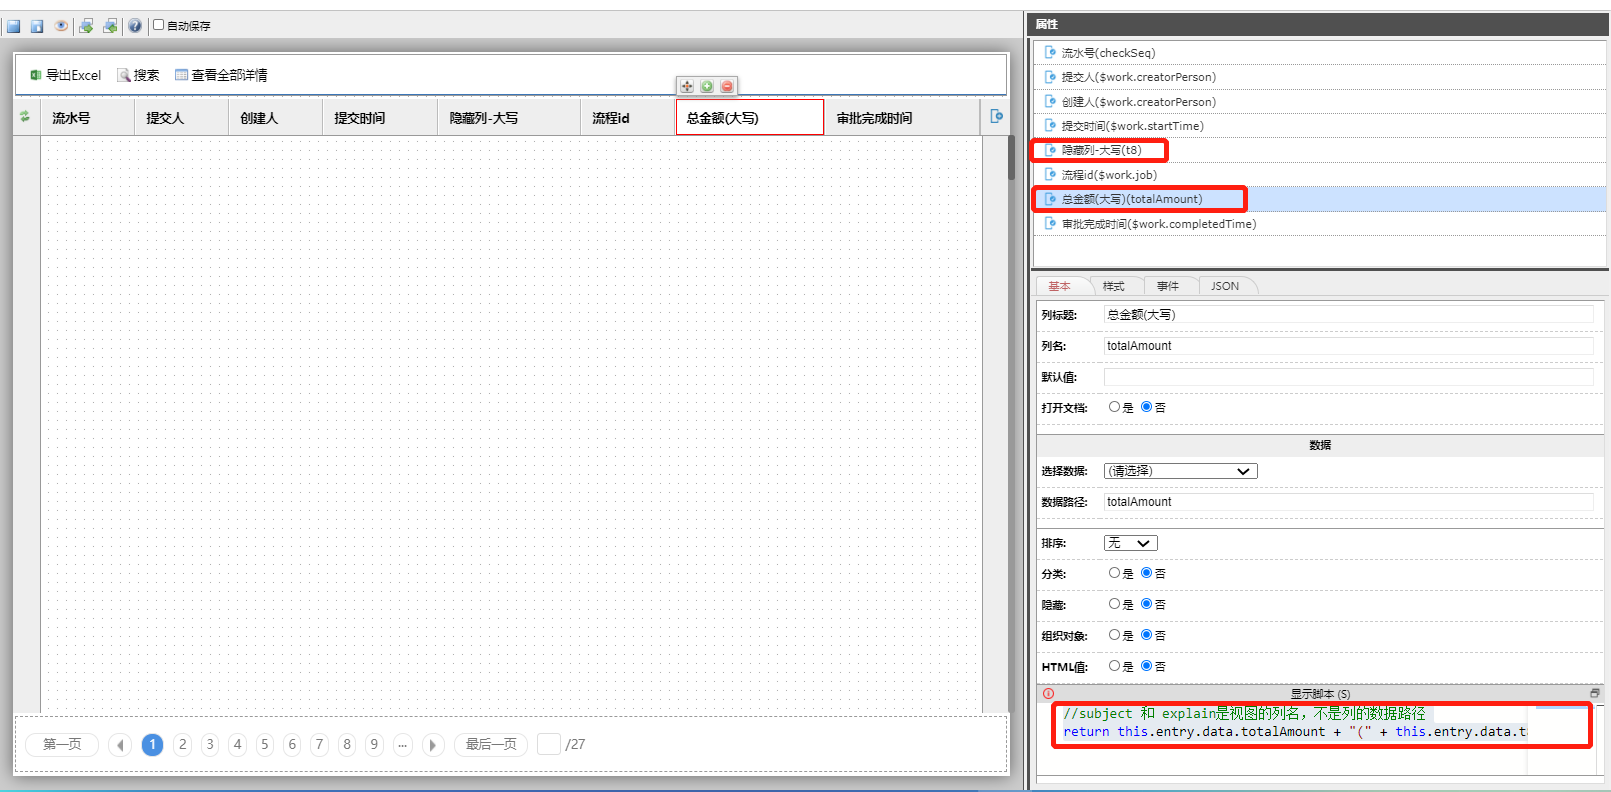The image size is (1611, 792).
Task: Click the first green-arrow export icon
Action: click(x=86, y=26)
